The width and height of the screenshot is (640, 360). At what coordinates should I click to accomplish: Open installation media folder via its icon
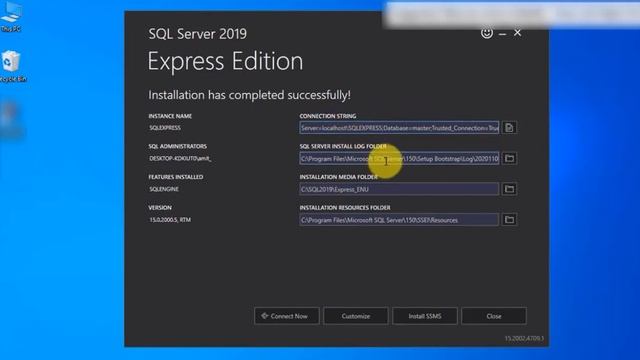(509, 189)
